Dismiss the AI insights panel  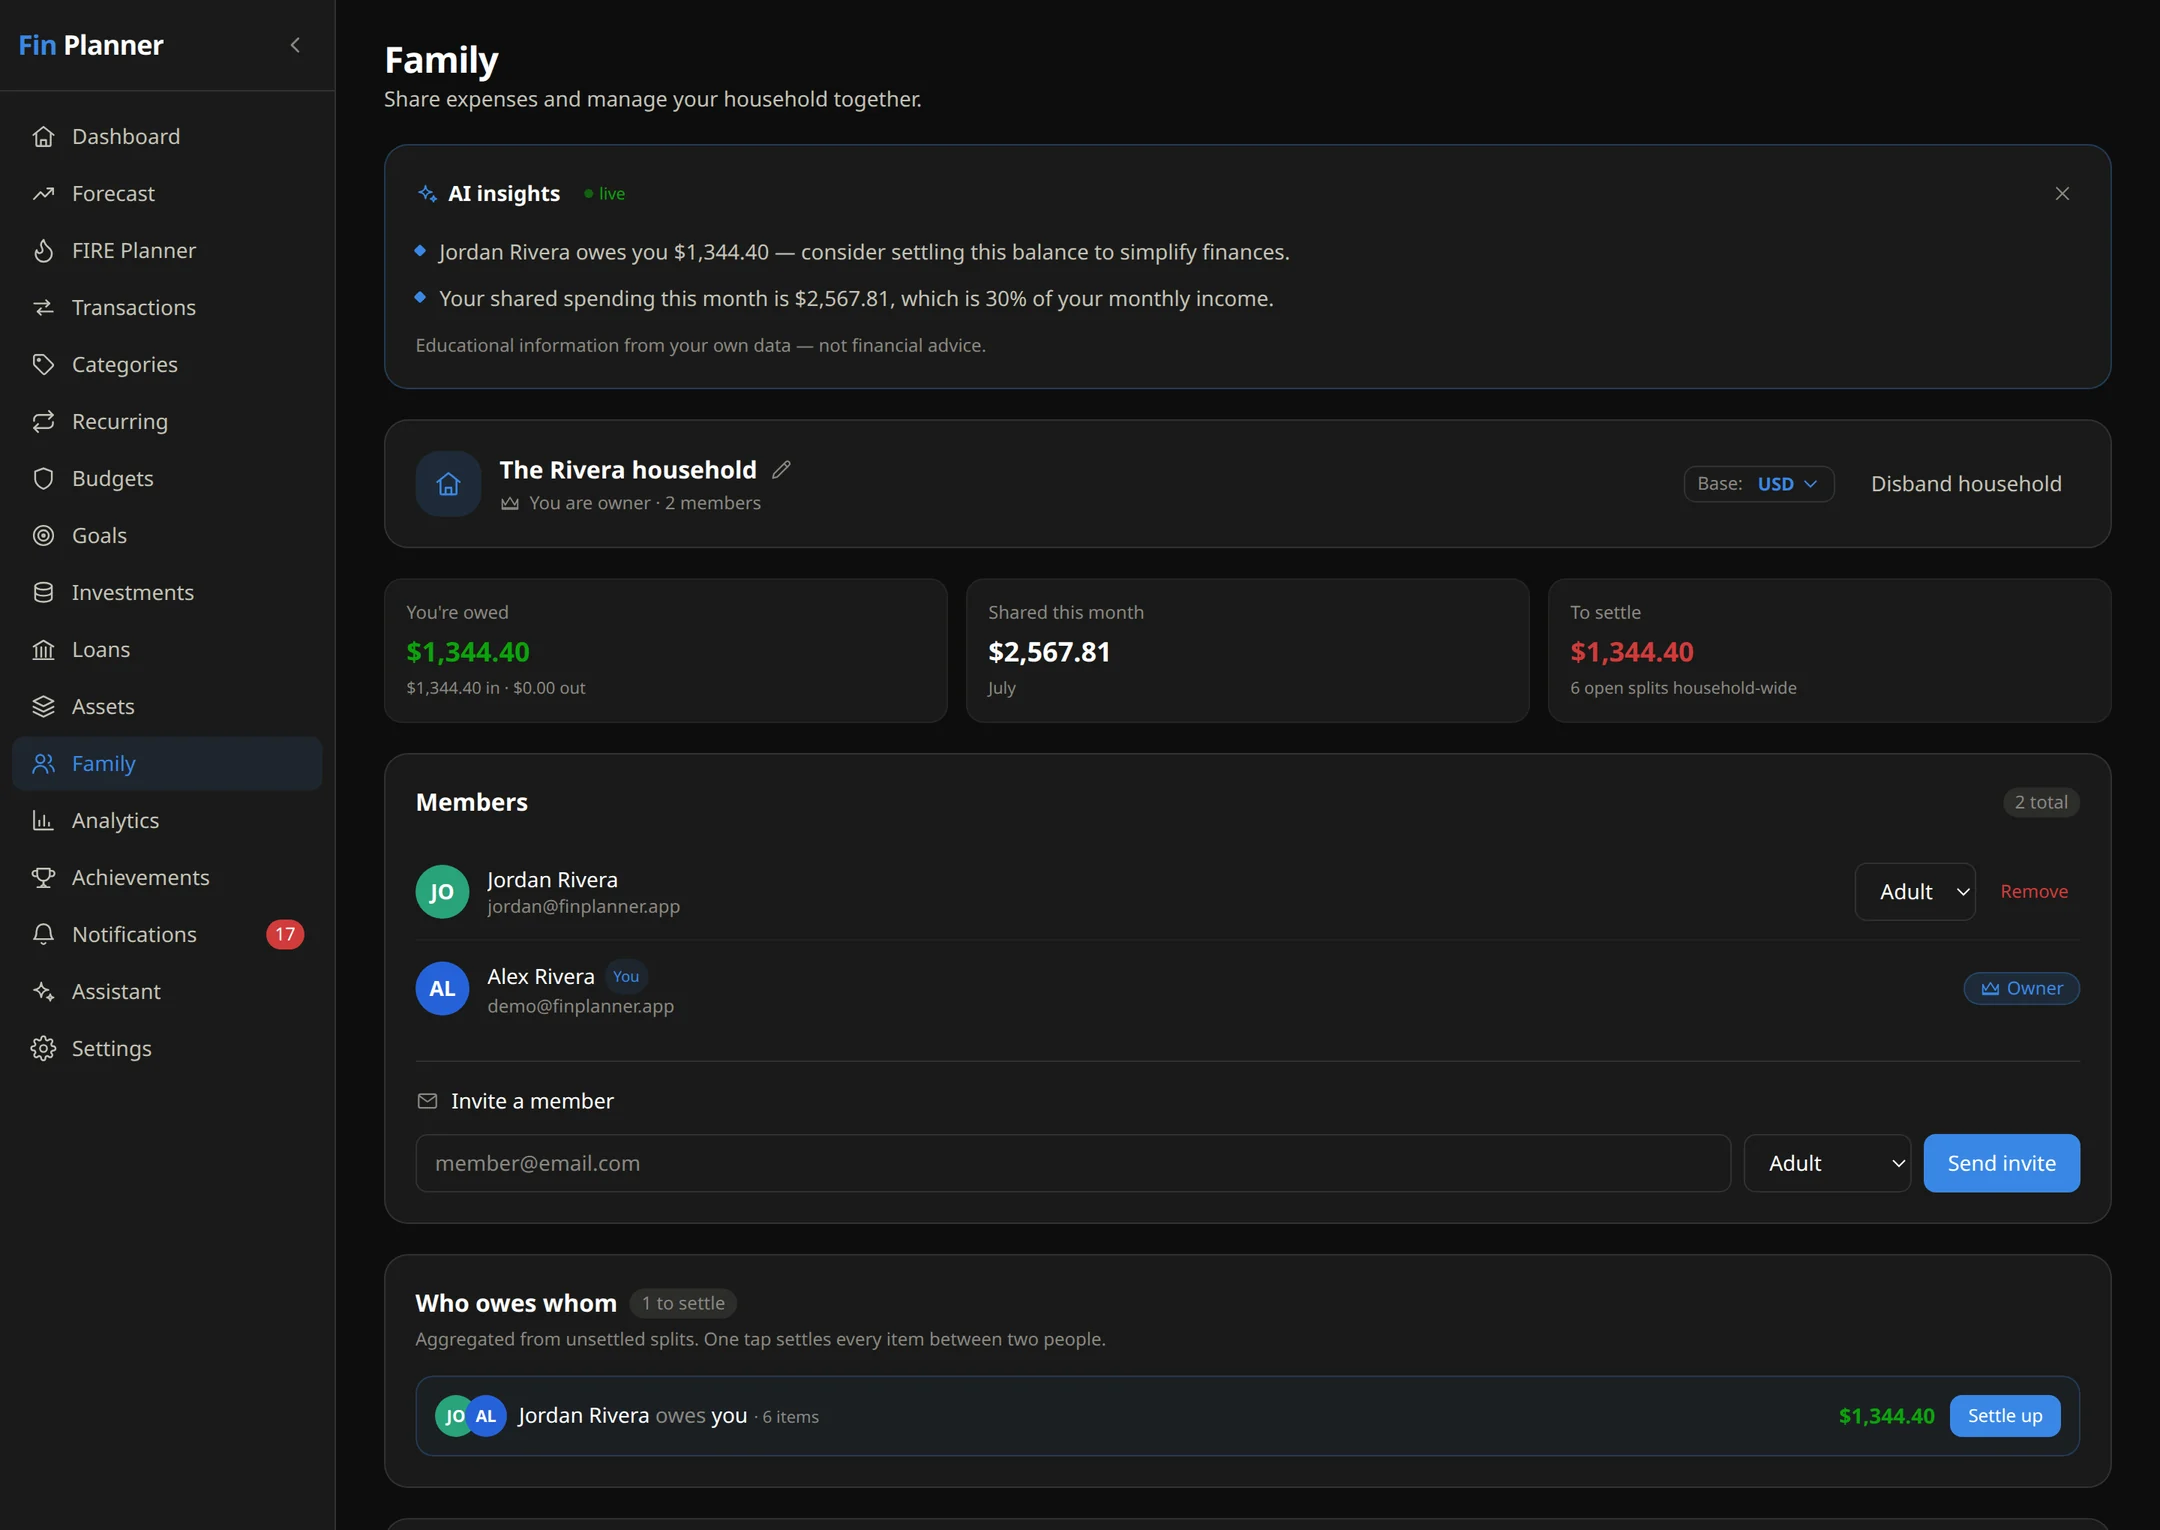(x=2062, y=193)
